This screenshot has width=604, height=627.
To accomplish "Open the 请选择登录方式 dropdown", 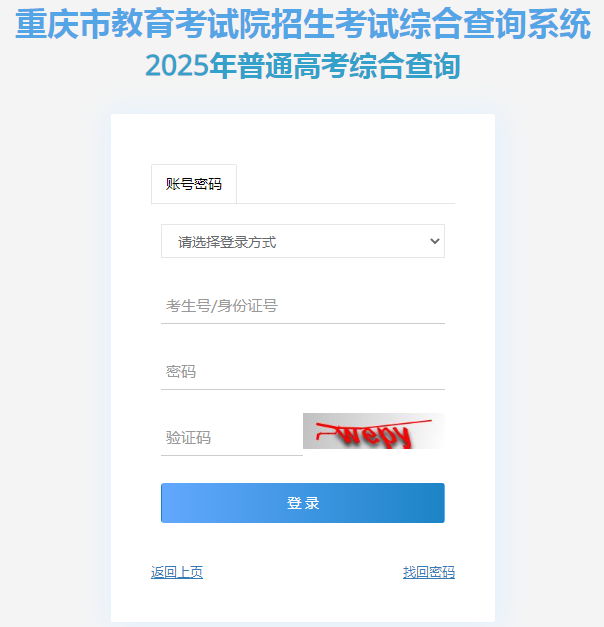I will pyautogui.click(x=303, y=241).
